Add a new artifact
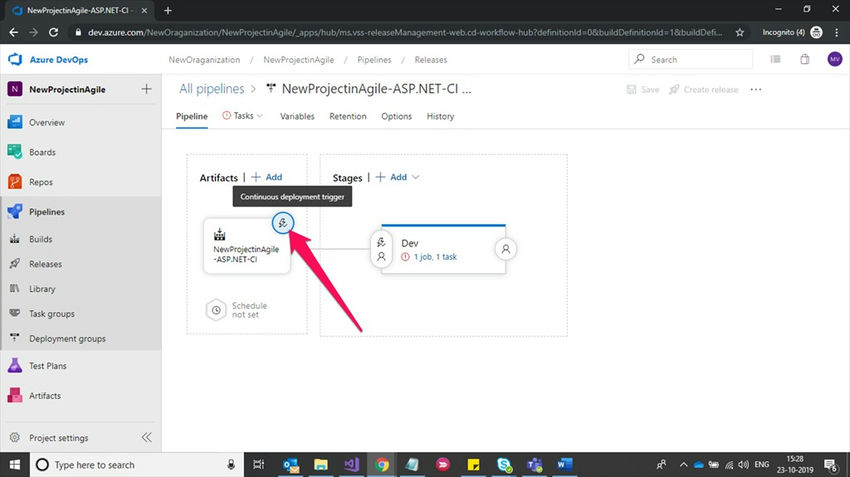 coord(267,177)
